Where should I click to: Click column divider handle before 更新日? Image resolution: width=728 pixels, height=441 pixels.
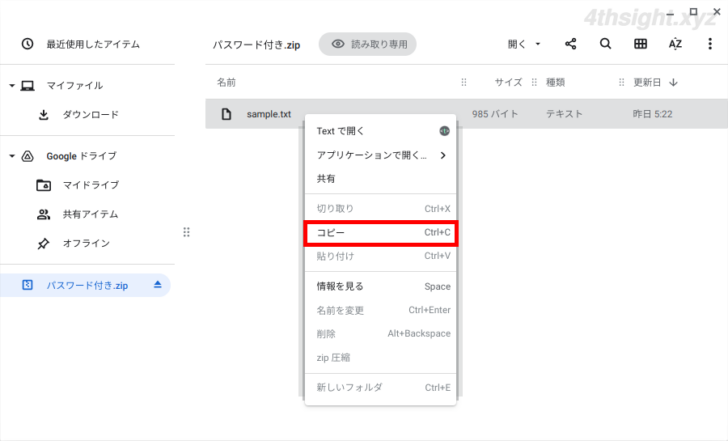(621, 83)
